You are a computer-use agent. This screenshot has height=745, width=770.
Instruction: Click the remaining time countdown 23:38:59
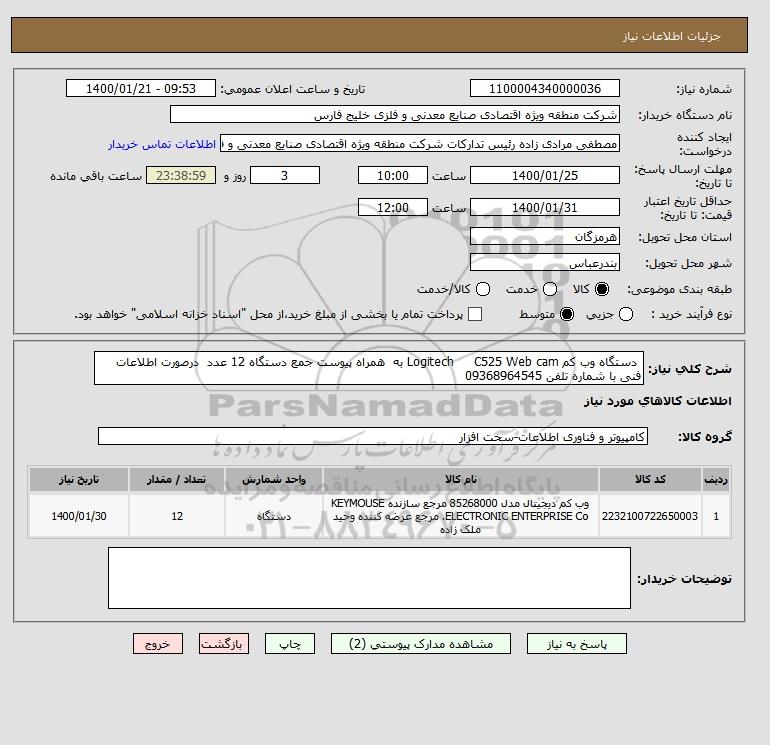tap(181, 175)
